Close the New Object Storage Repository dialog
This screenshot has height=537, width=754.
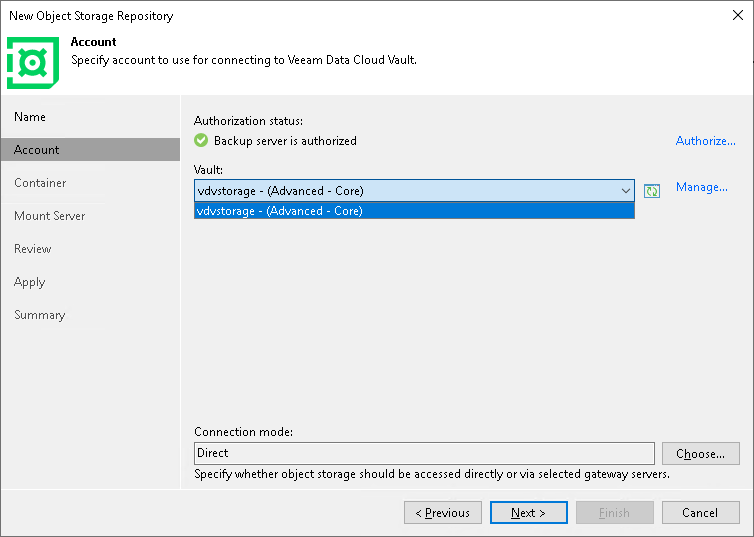point(737,15)
